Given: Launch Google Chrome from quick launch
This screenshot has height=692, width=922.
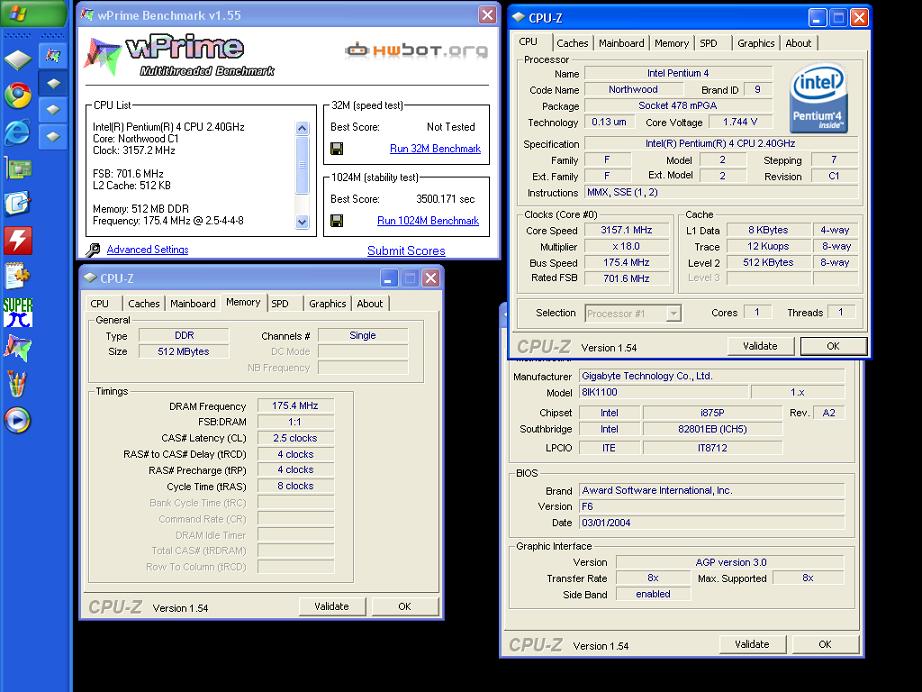Looking at the screenshot, I should coord(18,95).
